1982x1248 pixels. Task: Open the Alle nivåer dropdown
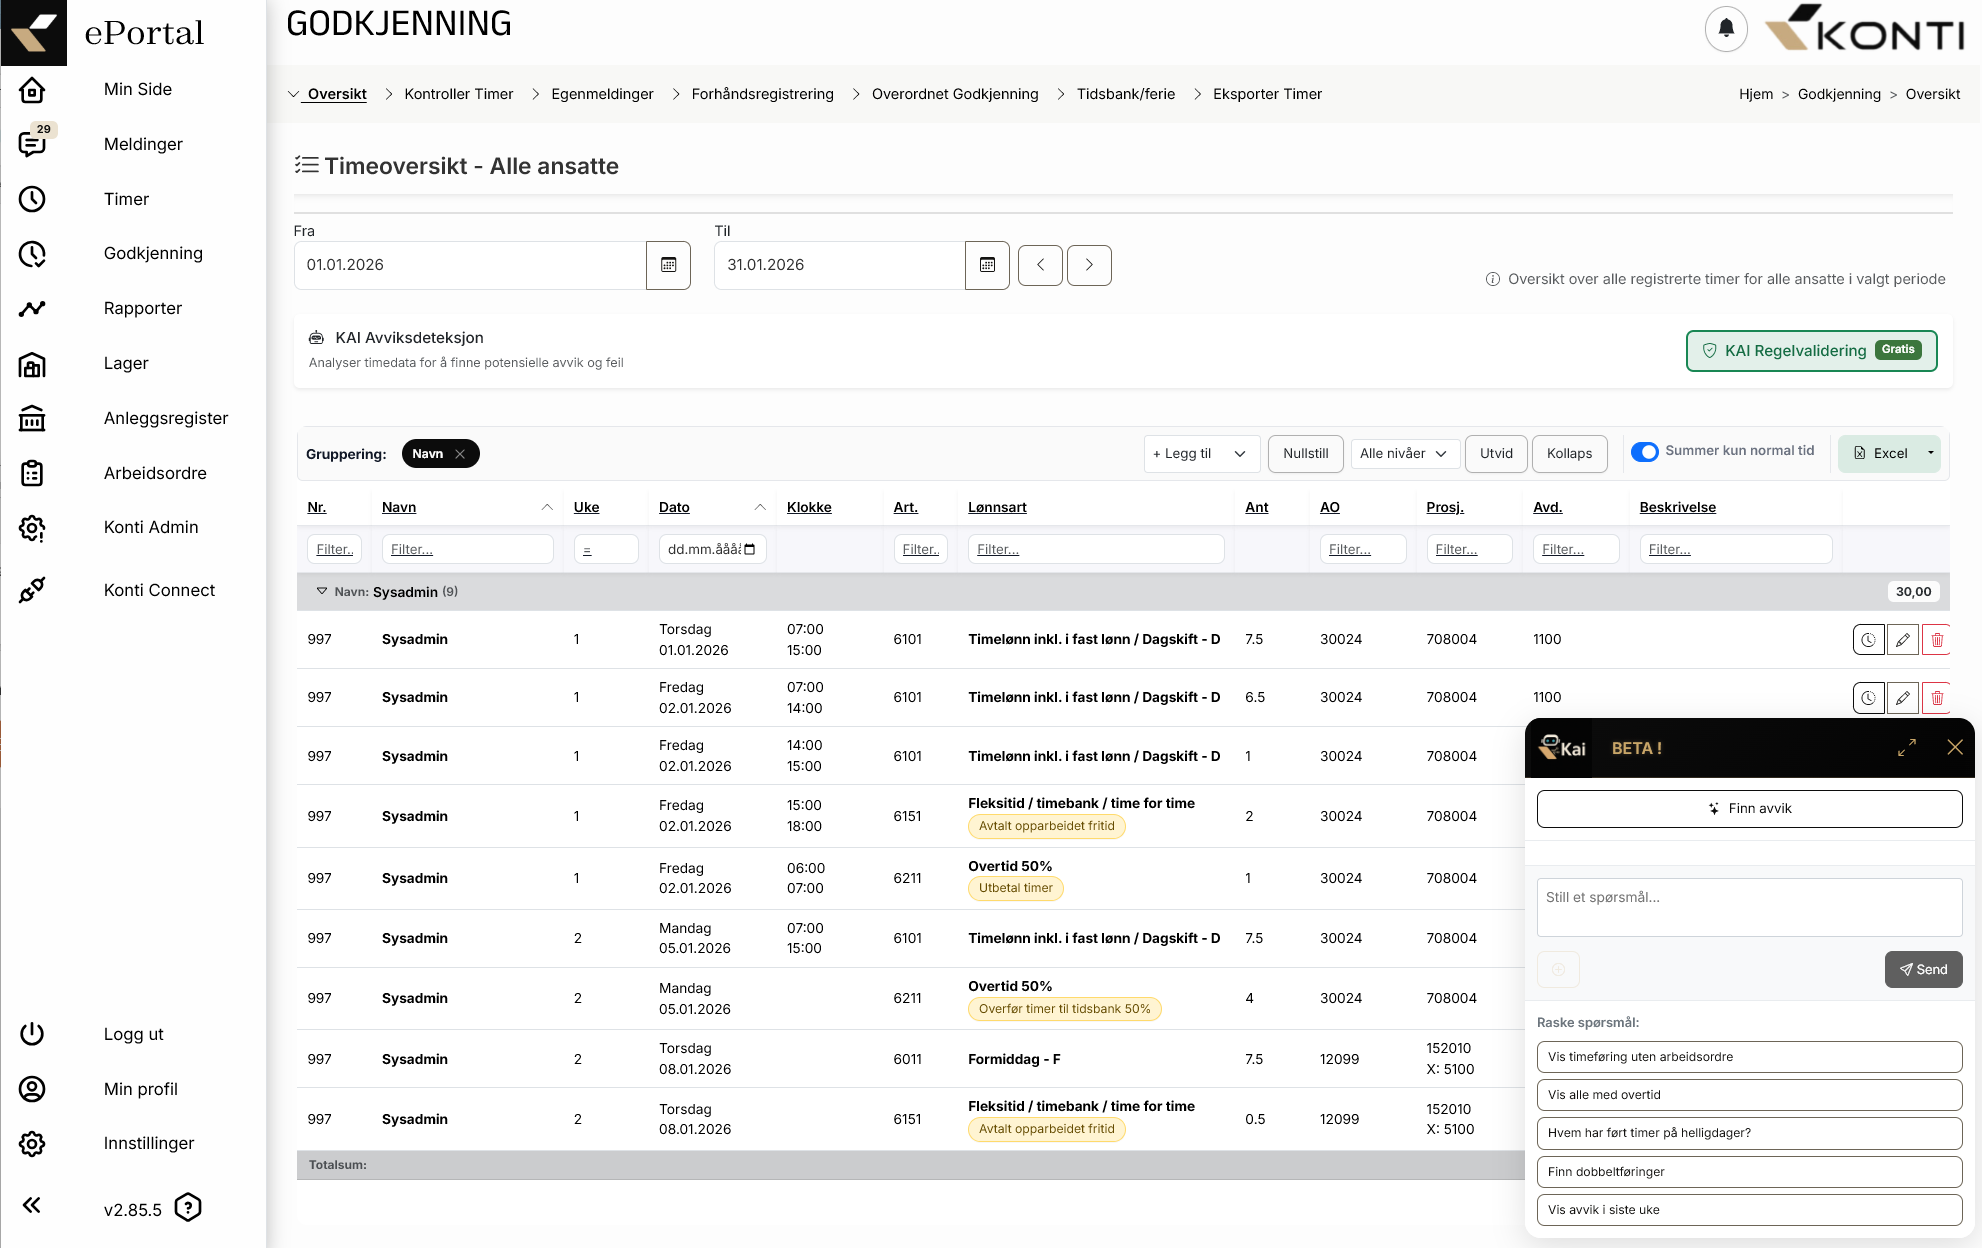[1404, 454]
